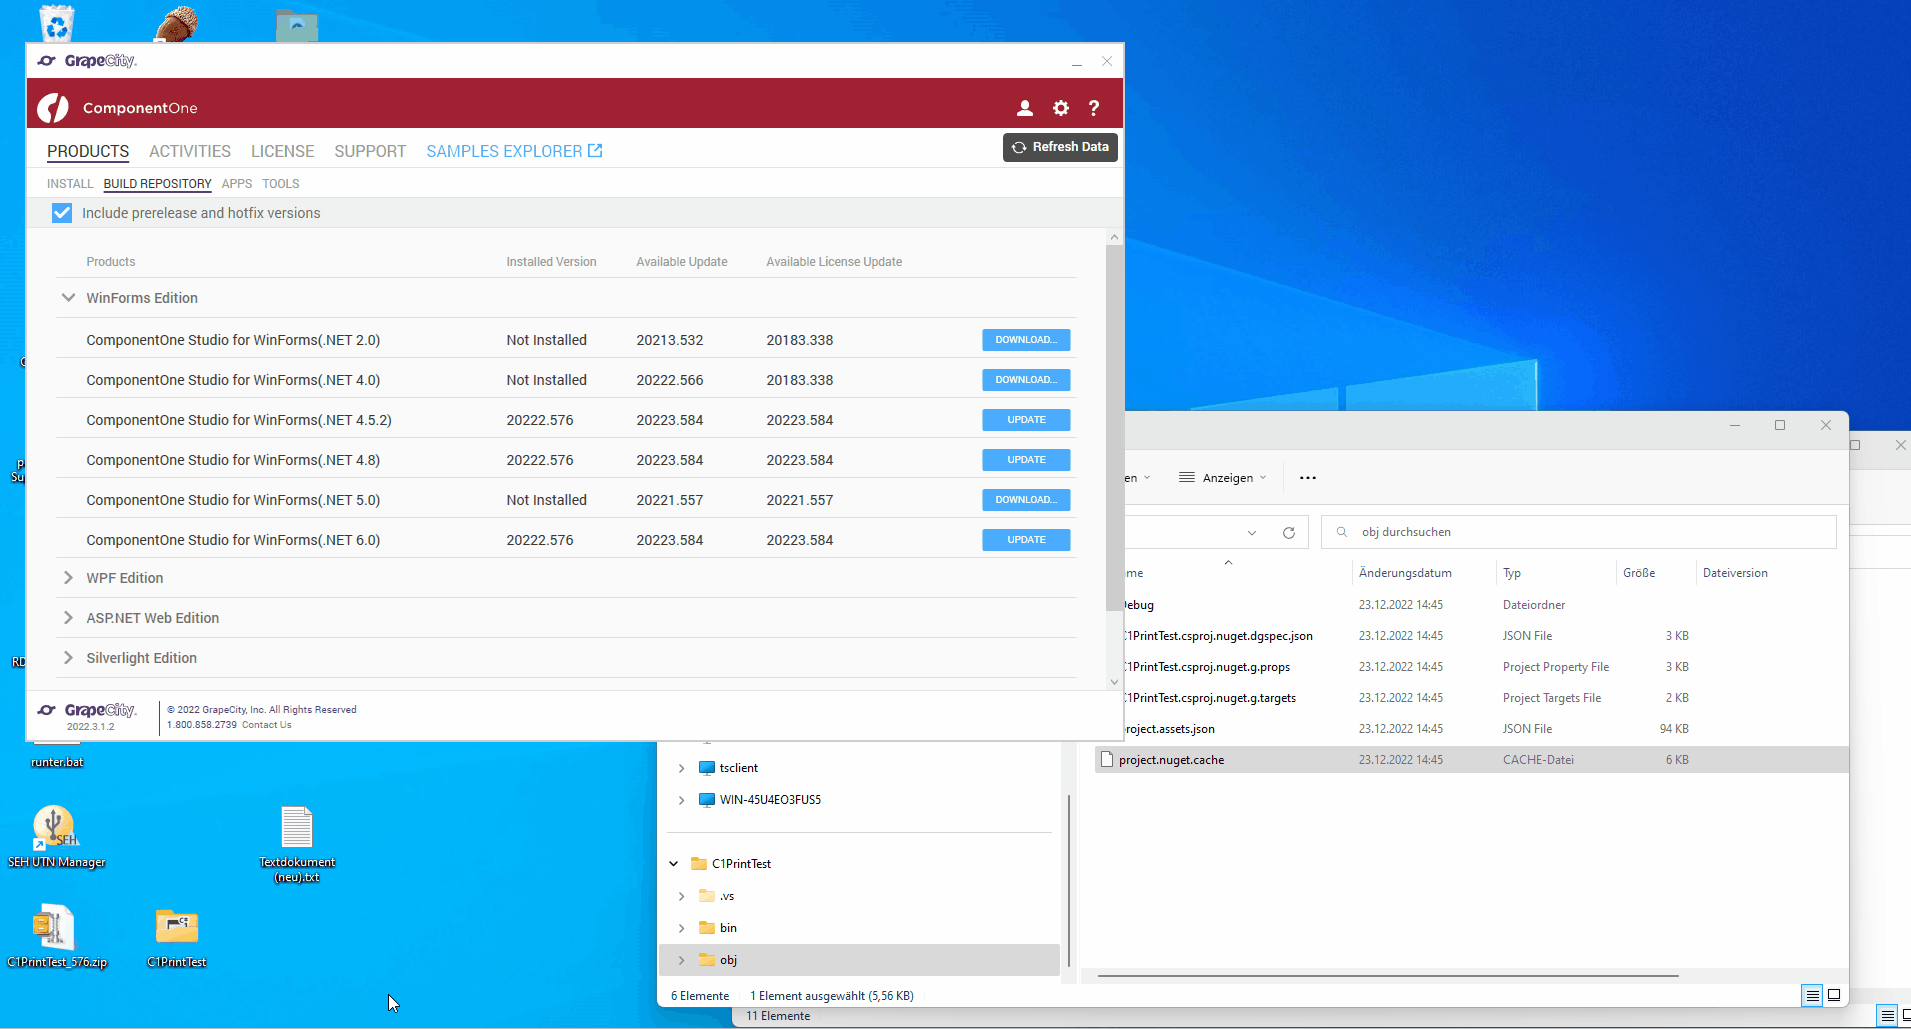This screenshot has width=1911, height=1029.
Task: Expand the tsclient tree node
Action: tap(682, 768)
